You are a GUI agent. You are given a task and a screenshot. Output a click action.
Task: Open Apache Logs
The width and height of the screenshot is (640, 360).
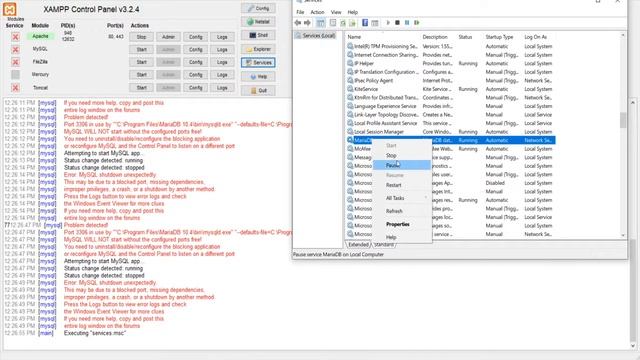(x=222, y=37)
